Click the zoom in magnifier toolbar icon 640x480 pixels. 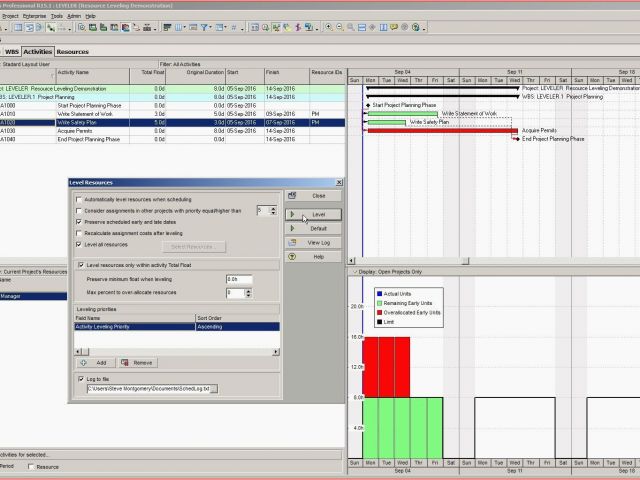328,29
